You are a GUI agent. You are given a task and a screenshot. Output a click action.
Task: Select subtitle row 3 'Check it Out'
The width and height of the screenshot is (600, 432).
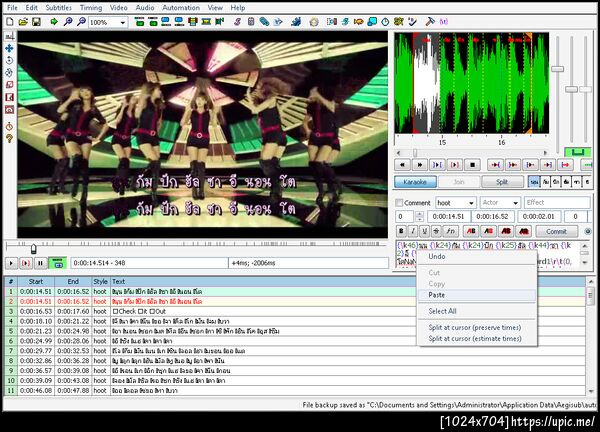[x=295, y=311]
